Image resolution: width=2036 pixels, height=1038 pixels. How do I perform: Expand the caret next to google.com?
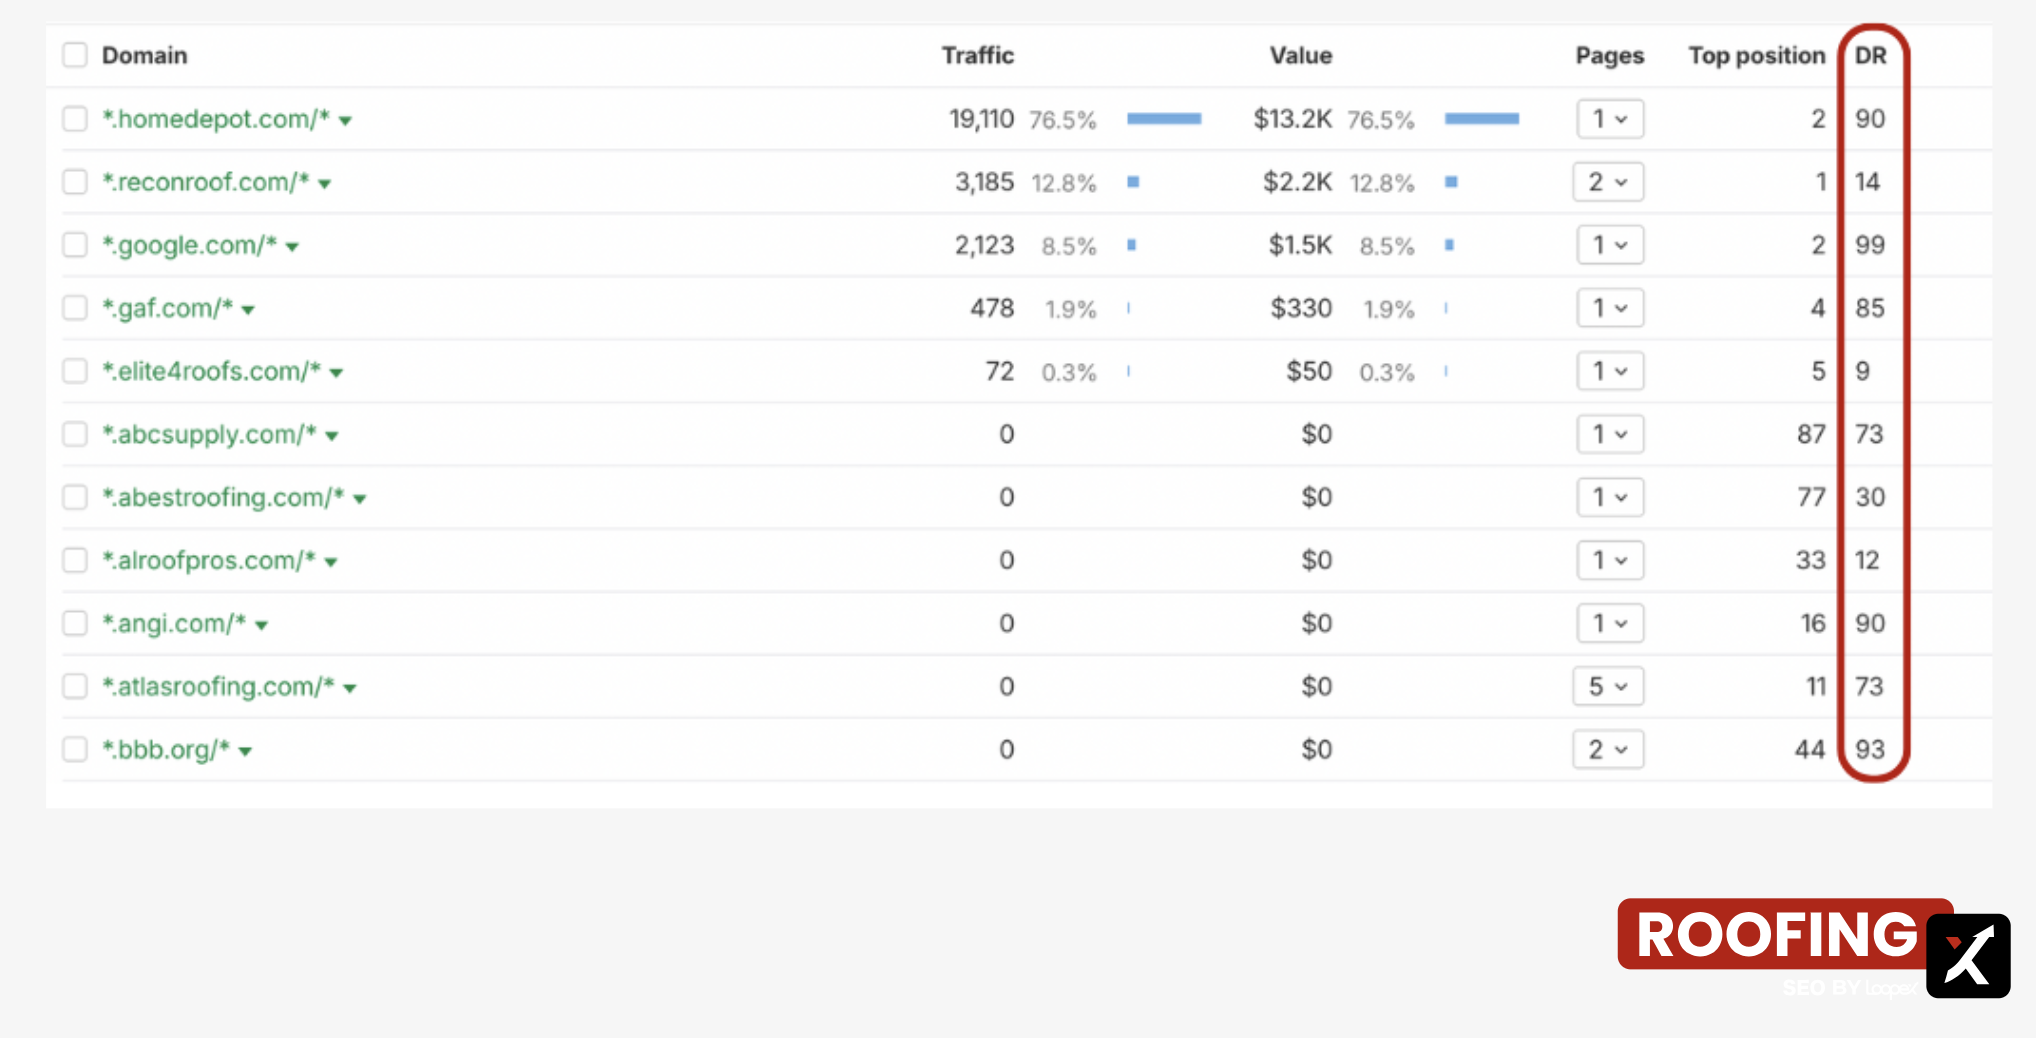(x=293, y=247)
